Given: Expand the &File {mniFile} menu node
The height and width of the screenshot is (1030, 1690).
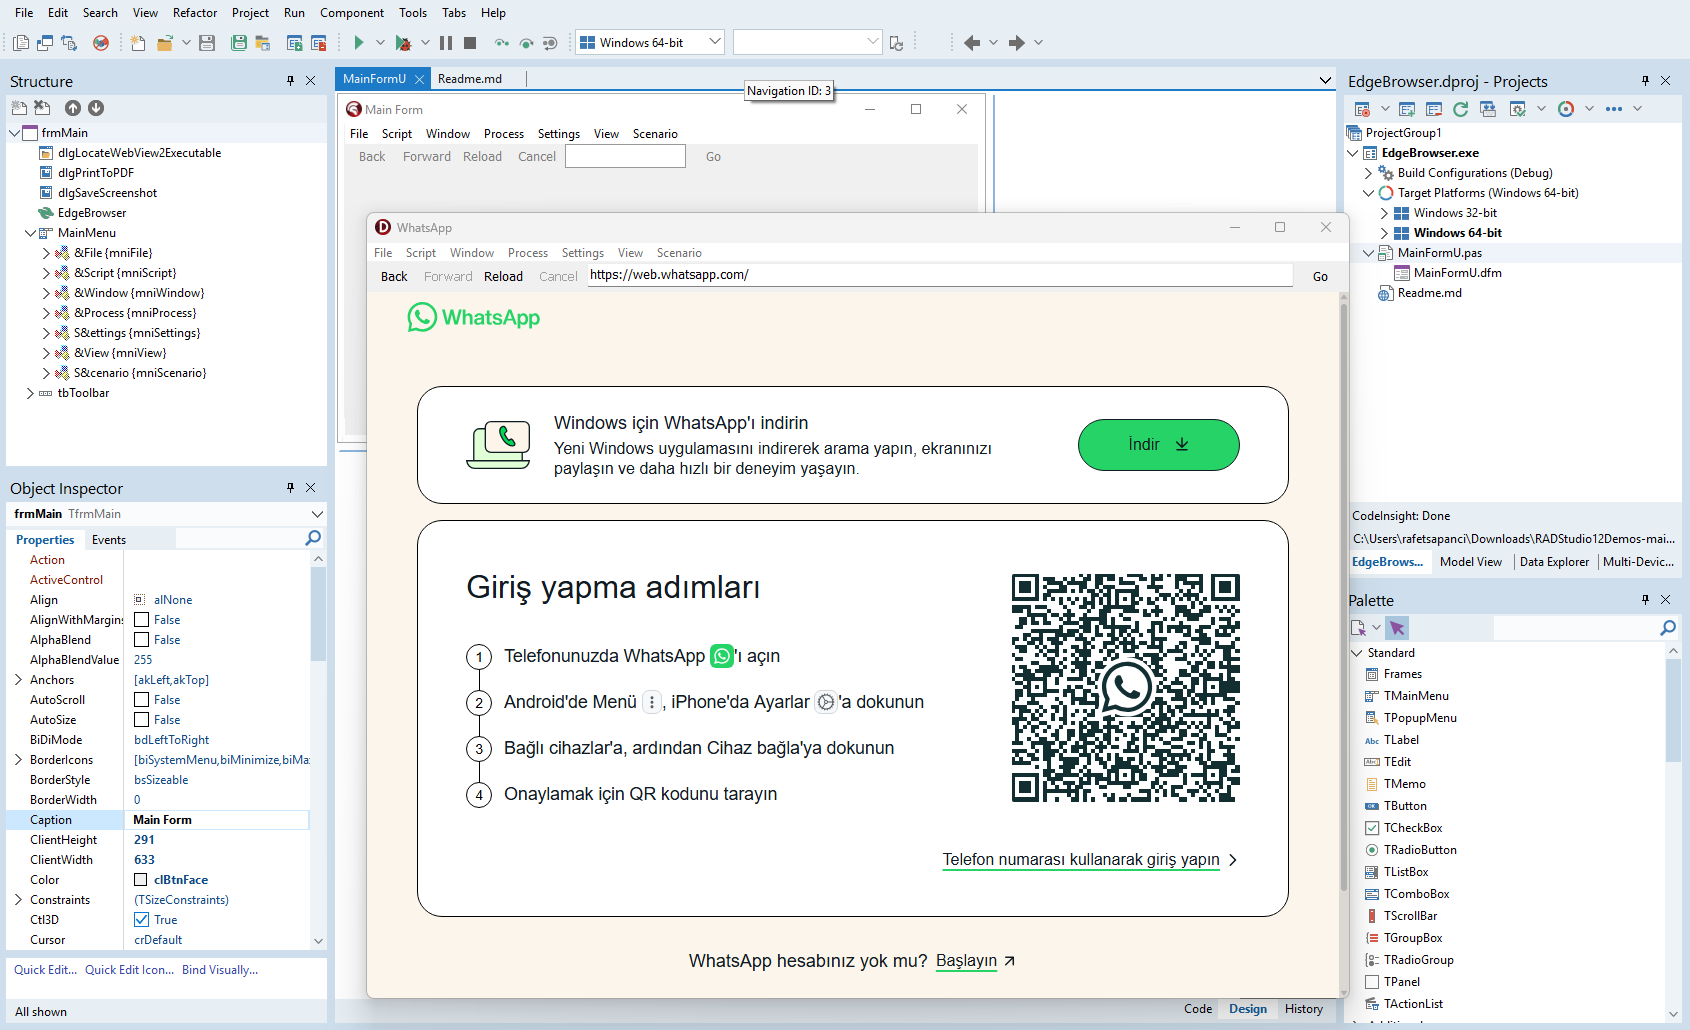Looking at the screenshot, I should coord(46,253).
